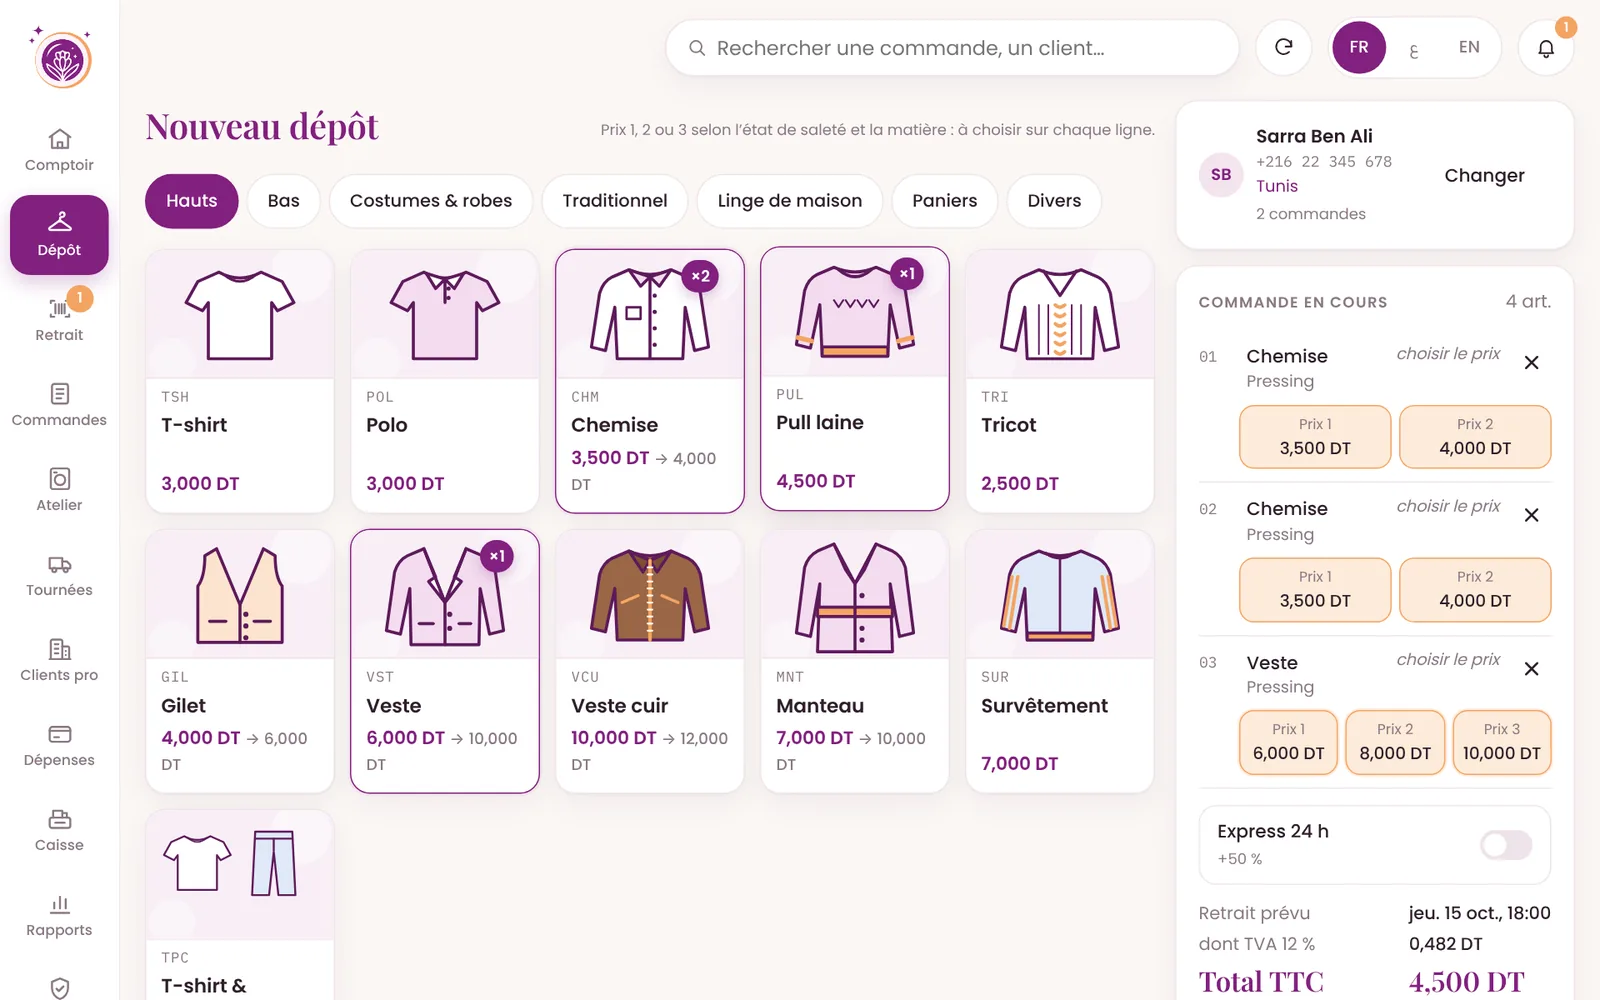Choose Prix 1 3,500 DT for line 02

1315,590
